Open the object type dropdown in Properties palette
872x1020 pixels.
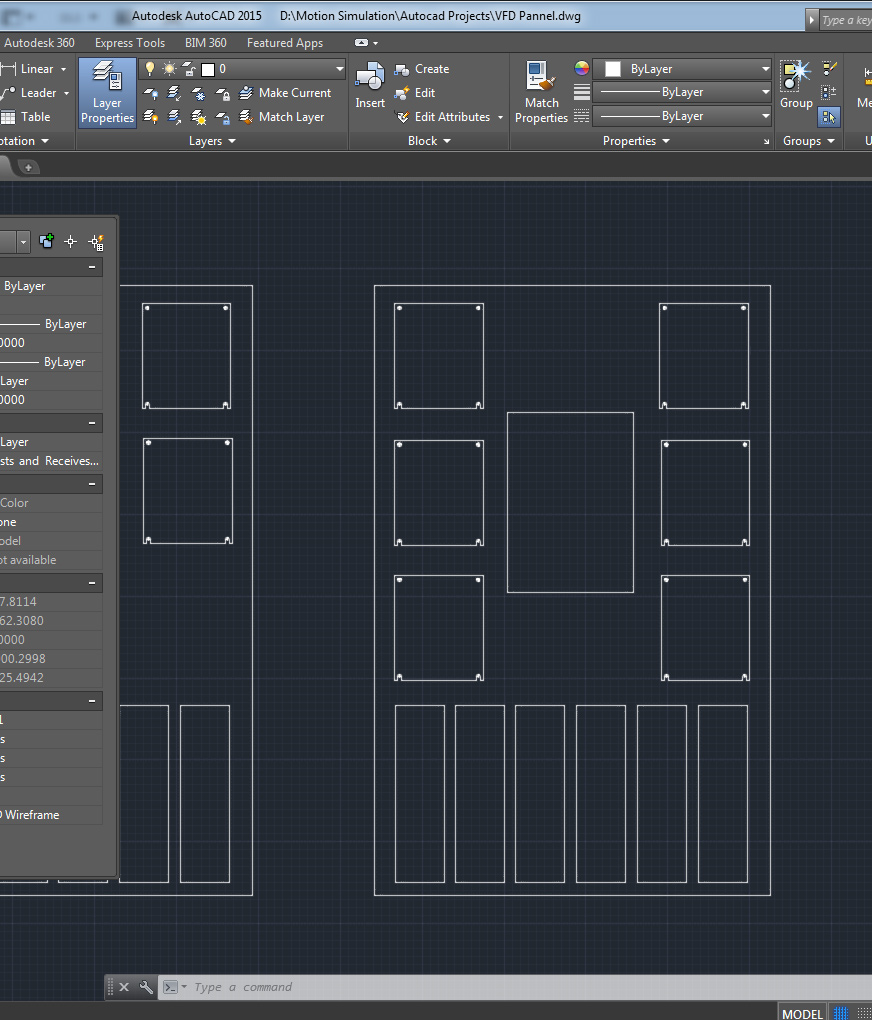pos(23,242)
